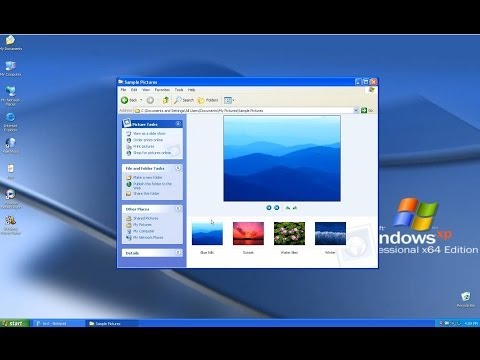This screenshot has height=360, width=480.
Task: Click the My Network Places desktop icon
Action: point(11,96)
